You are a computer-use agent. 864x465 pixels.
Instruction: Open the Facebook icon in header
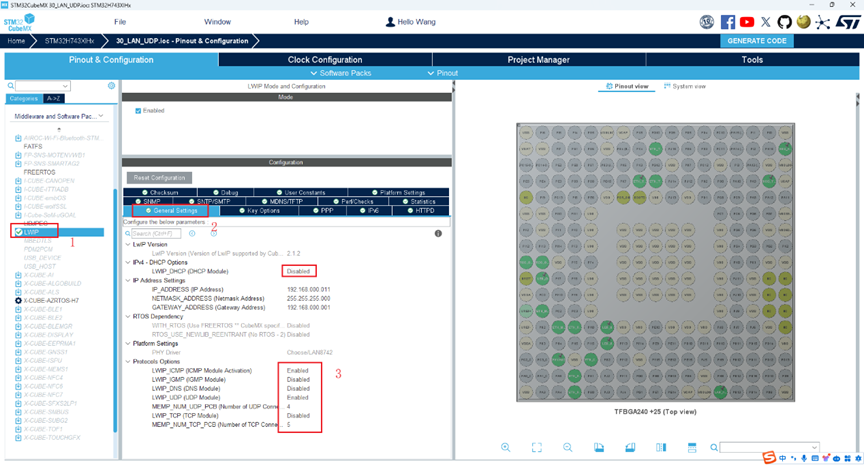[x=727, y=22]
